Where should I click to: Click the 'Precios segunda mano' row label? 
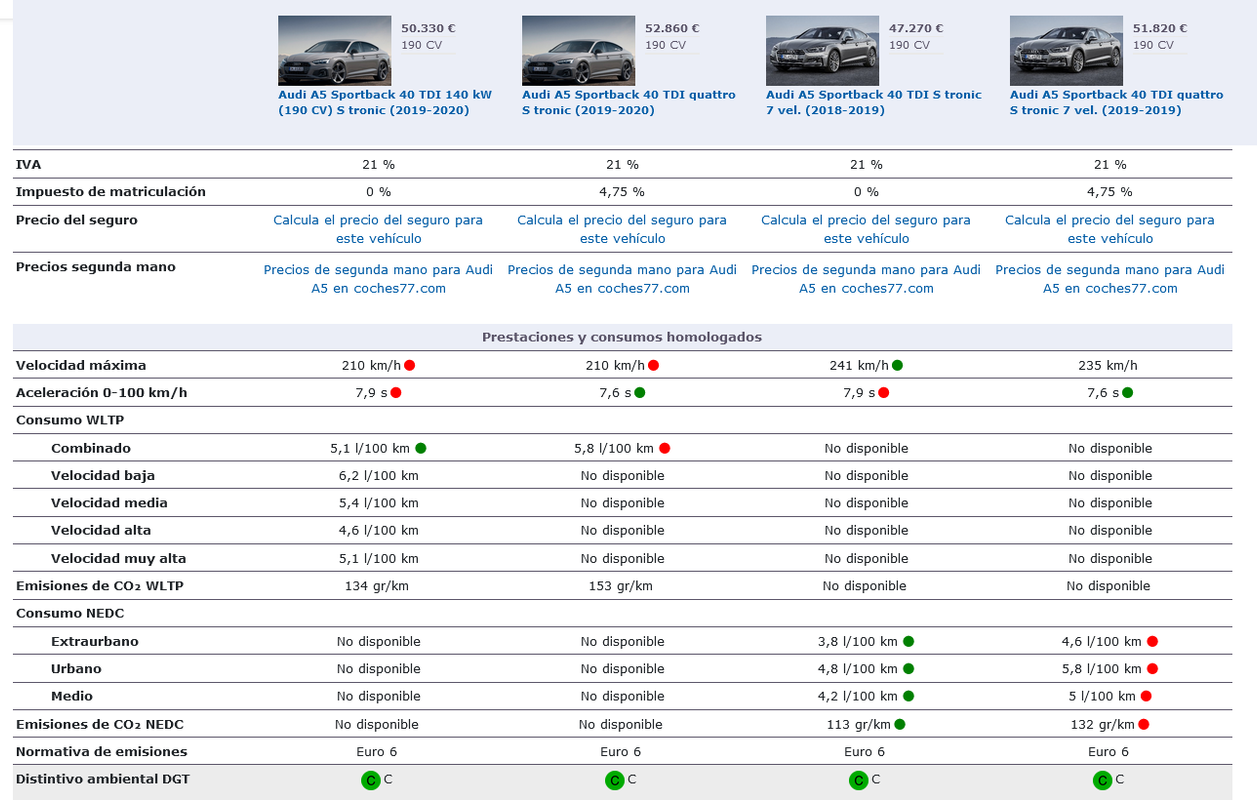pos(96,267)
